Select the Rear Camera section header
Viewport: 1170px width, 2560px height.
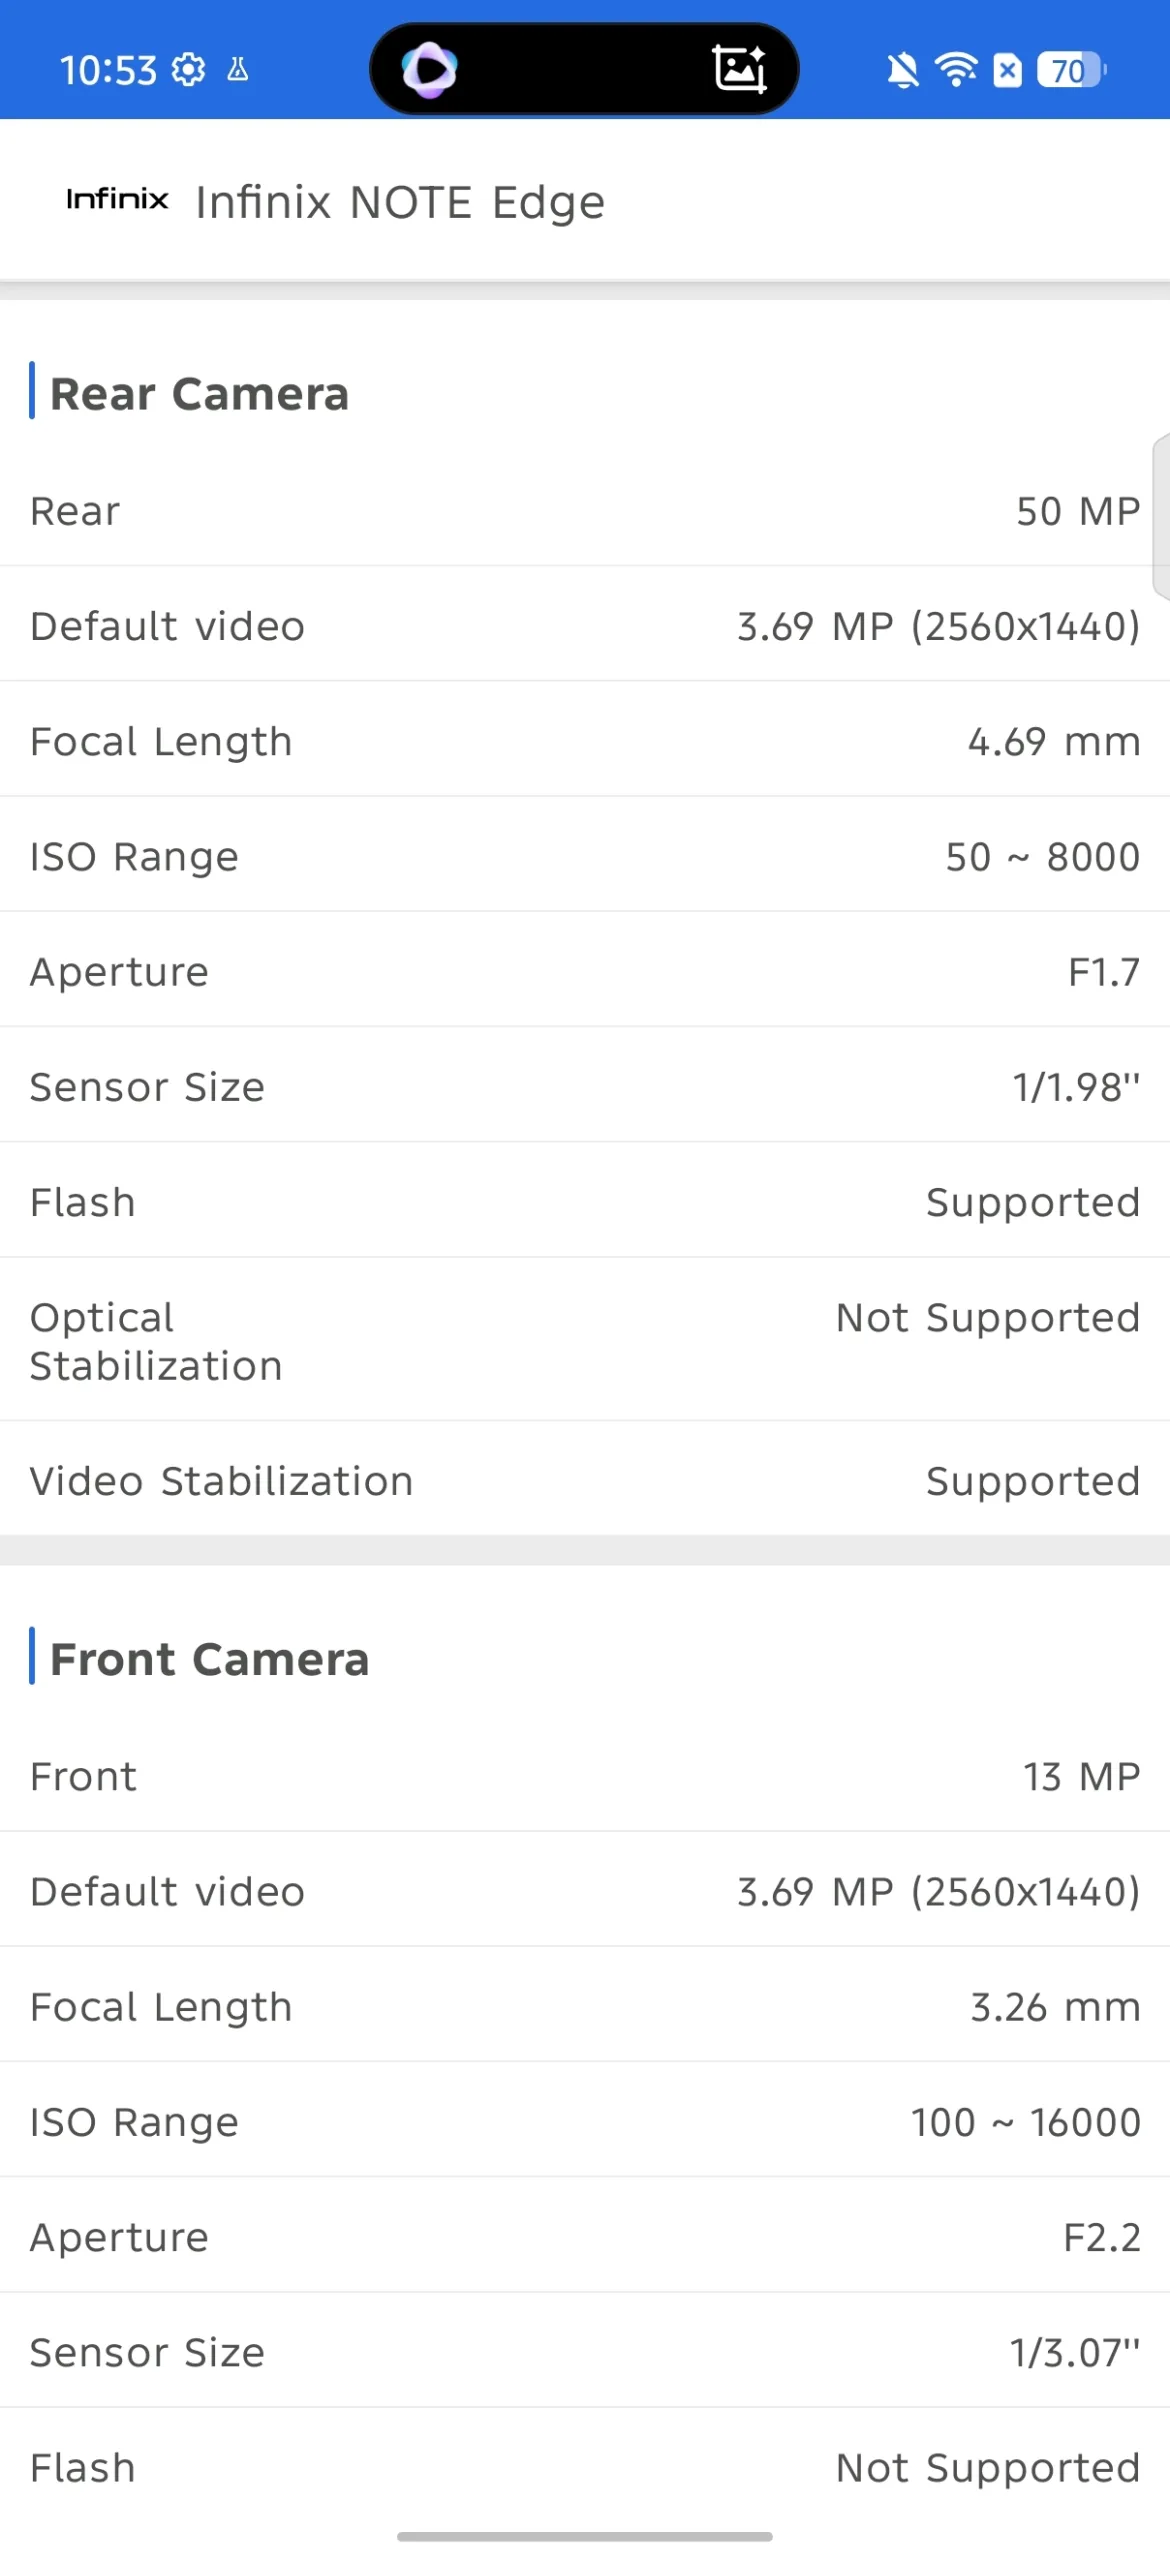coord(199,393)
